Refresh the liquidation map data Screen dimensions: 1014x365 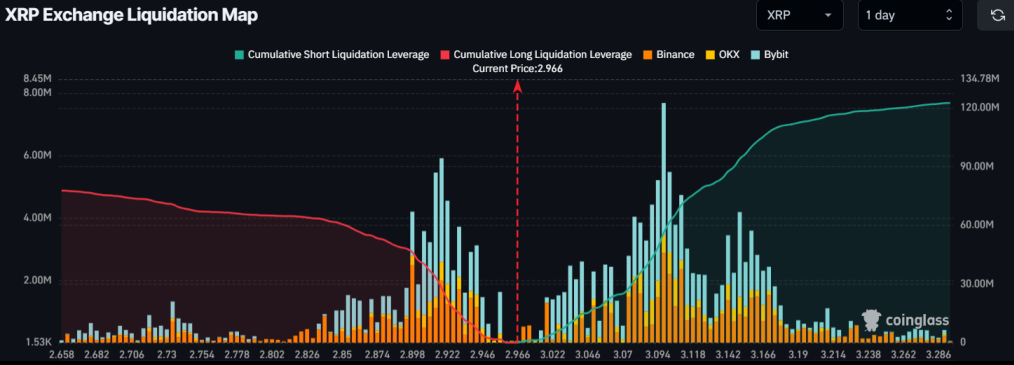tap(998, 15)
